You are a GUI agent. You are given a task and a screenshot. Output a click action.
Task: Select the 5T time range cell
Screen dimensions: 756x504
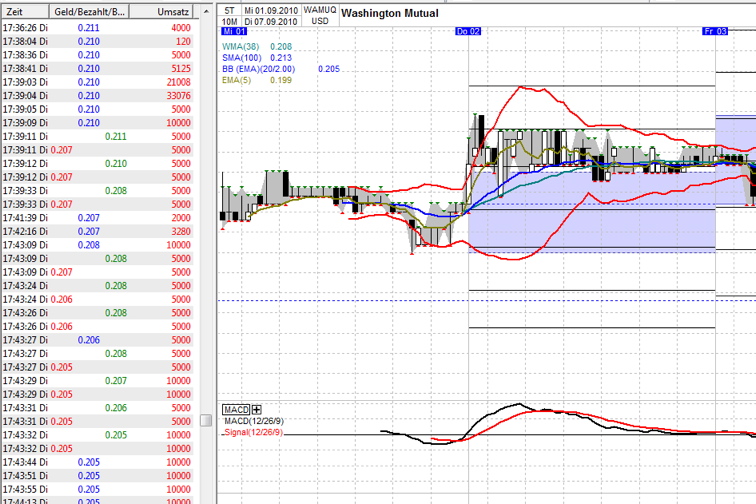pos(230,10)
